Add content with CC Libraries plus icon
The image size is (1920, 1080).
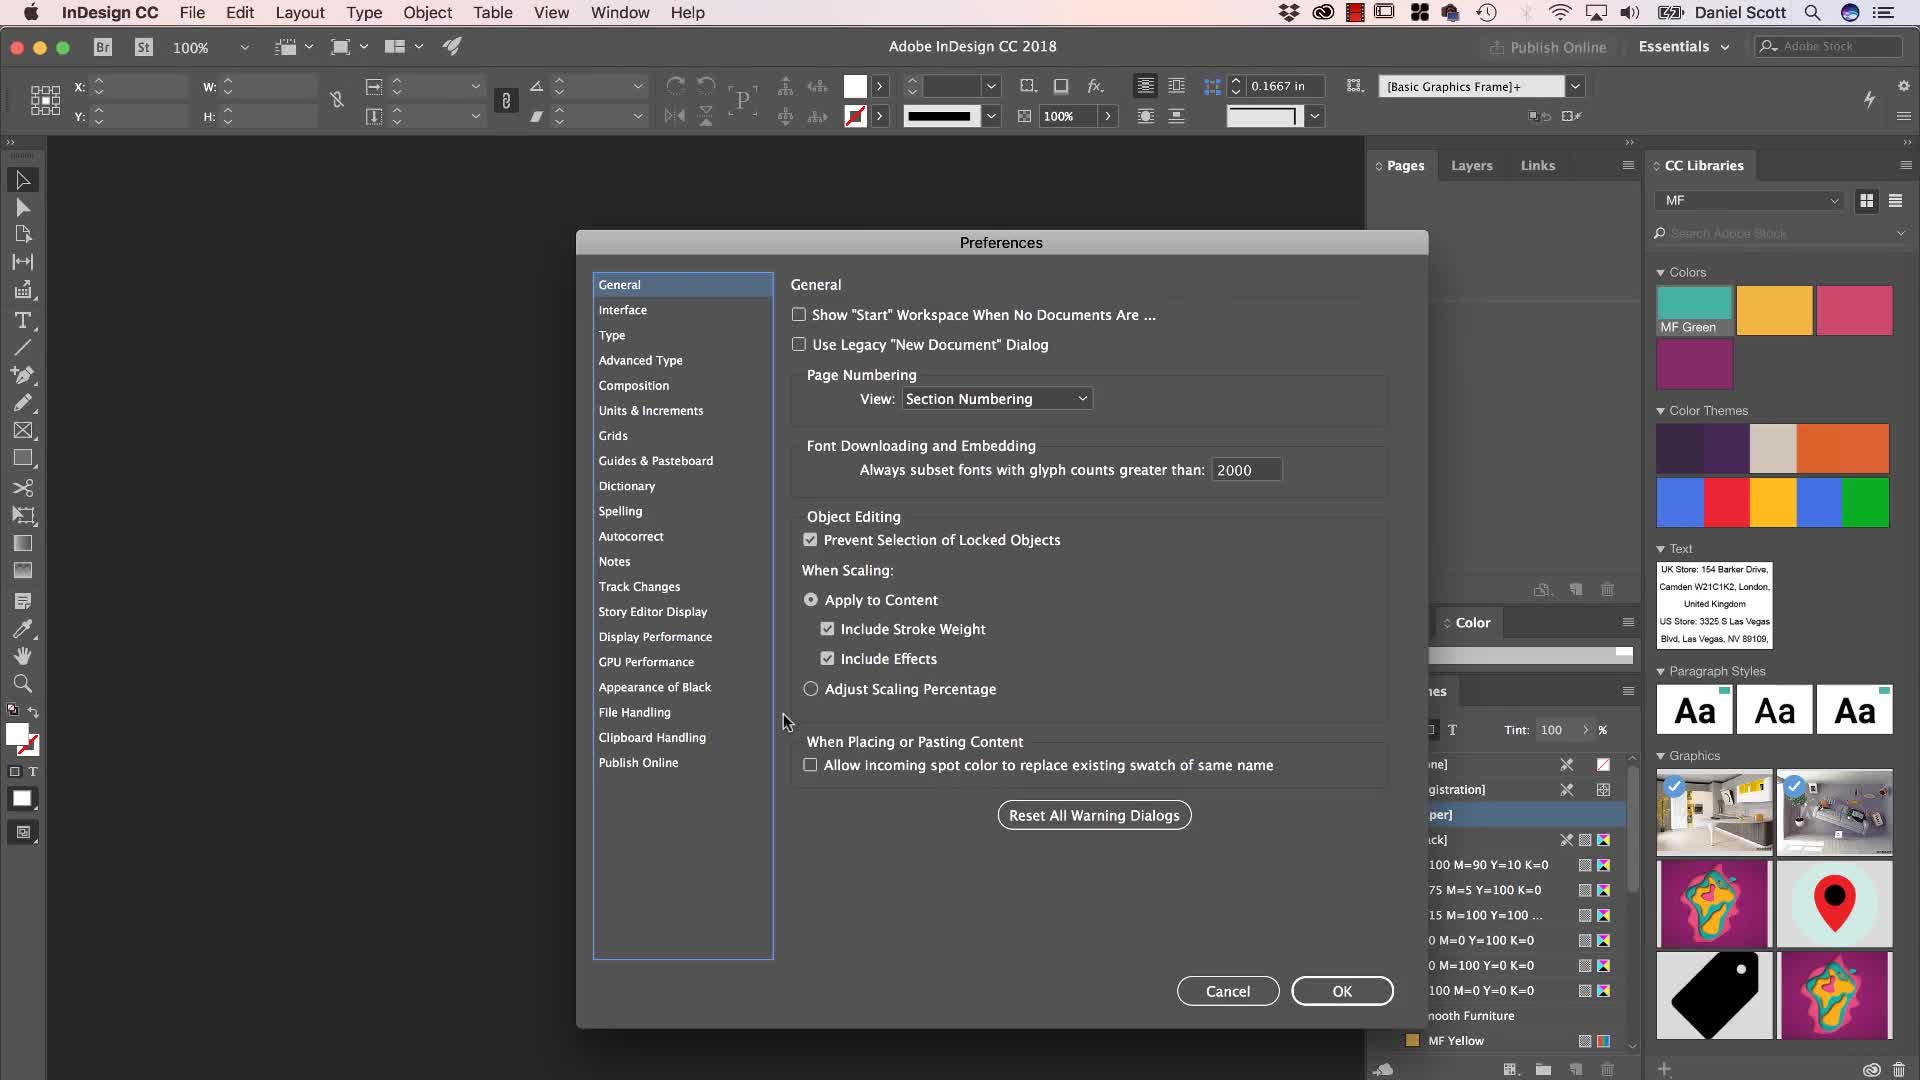[x=1664, y=1069]
